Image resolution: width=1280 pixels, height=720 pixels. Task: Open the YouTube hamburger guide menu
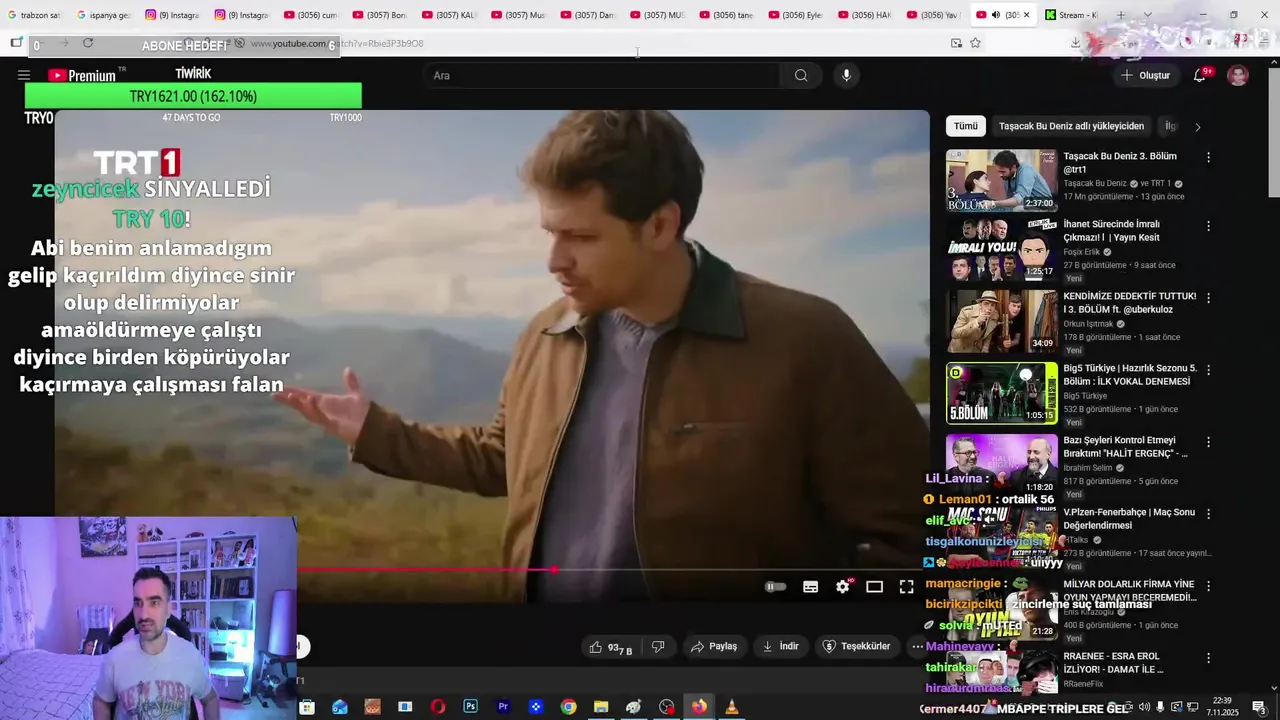coord(23,75)
